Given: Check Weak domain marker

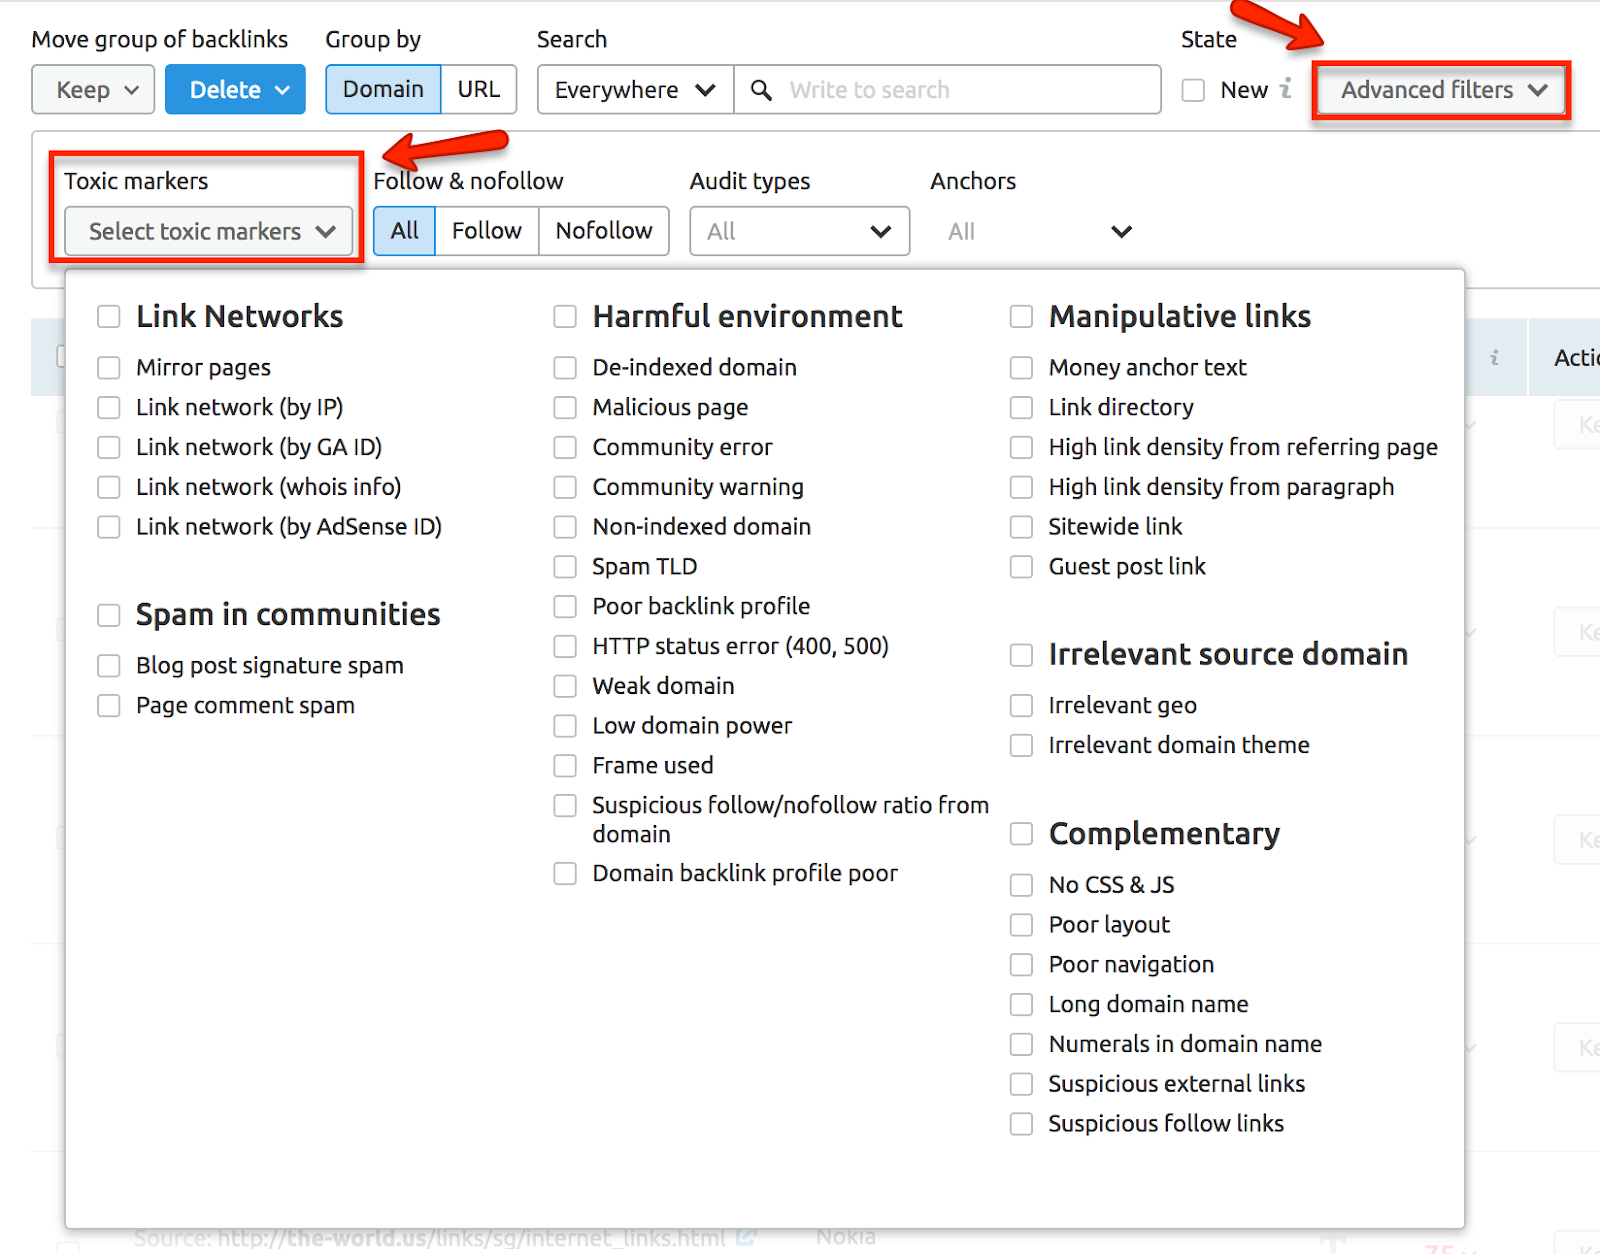Looking at the screenshot, I should pos(565,686).
